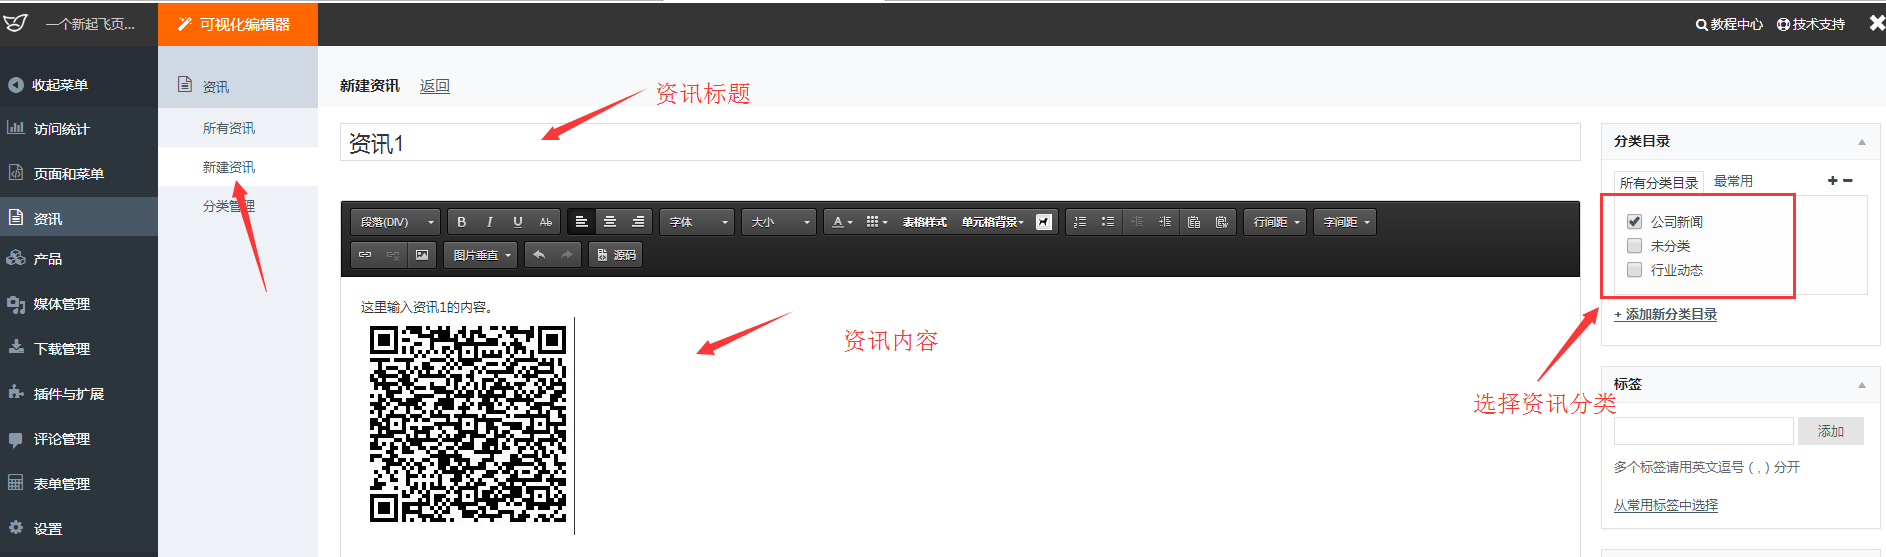Focus the 资讯1 title input field
Image resolution: width=1886 pixels, height=557 pixels.
(x=960, y=143)
